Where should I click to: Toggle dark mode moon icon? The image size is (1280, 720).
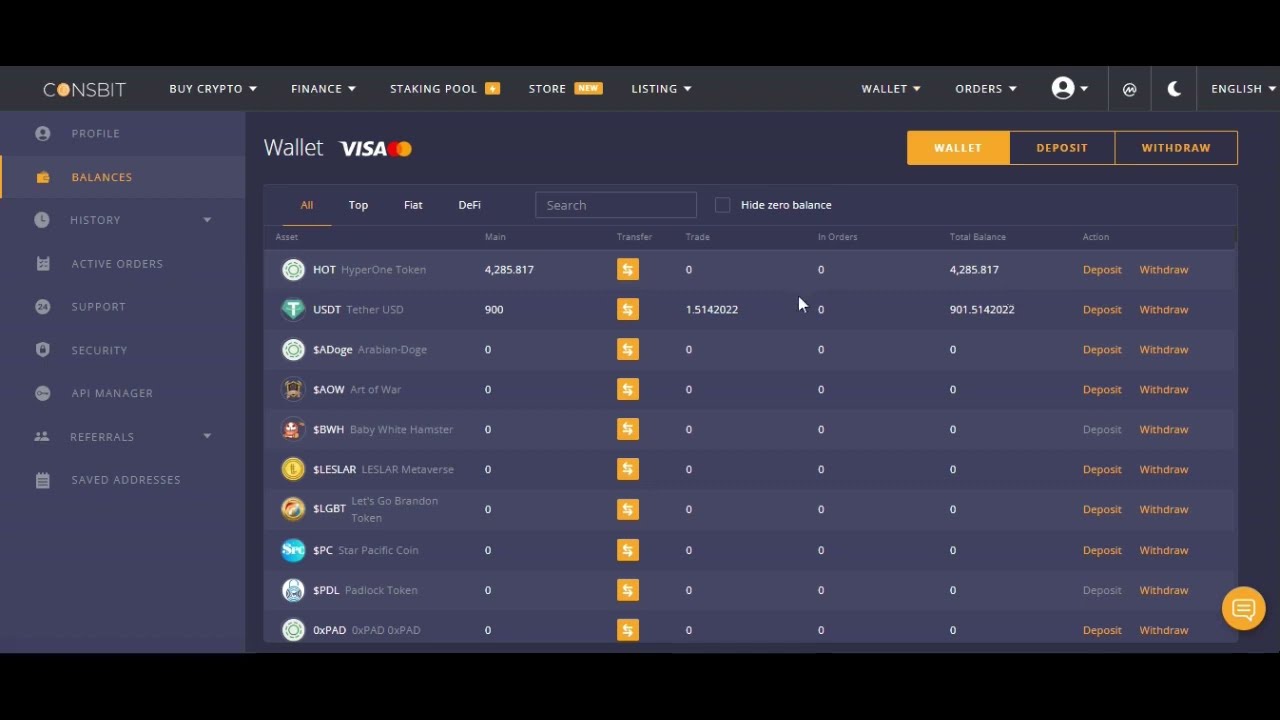tap(1174, 89)
